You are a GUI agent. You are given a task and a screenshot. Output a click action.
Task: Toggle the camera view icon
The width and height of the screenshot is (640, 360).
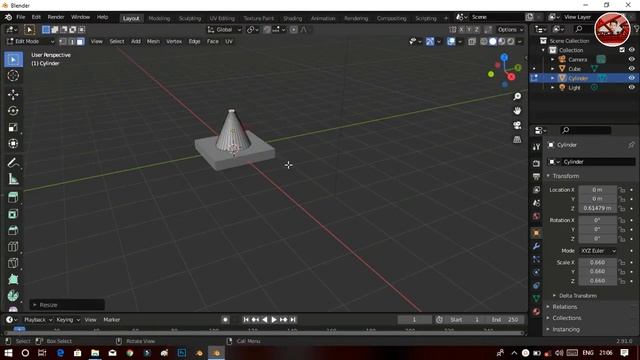point(517,125)
